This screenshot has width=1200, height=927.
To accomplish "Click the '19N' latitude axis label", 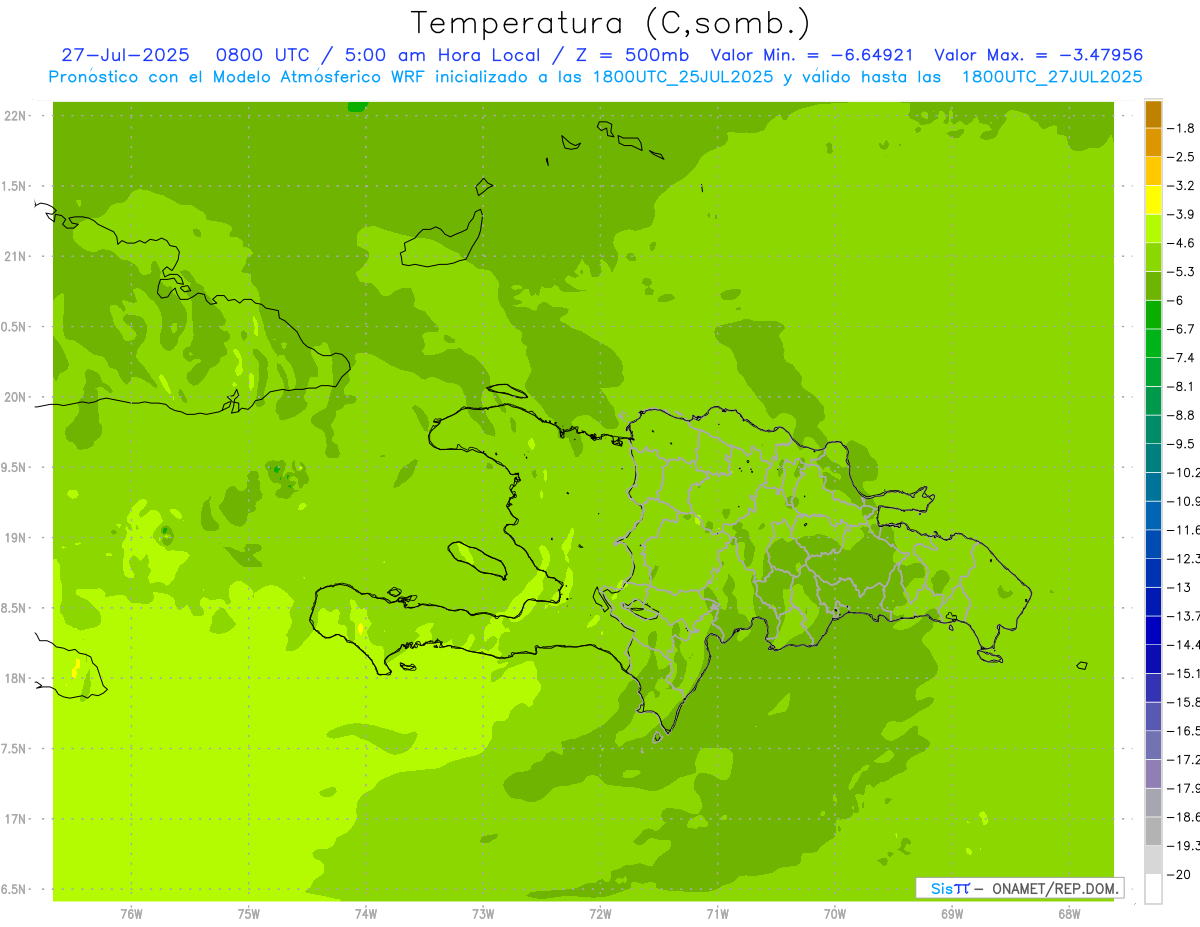I will pyautogui.click(x=15, y=538).
